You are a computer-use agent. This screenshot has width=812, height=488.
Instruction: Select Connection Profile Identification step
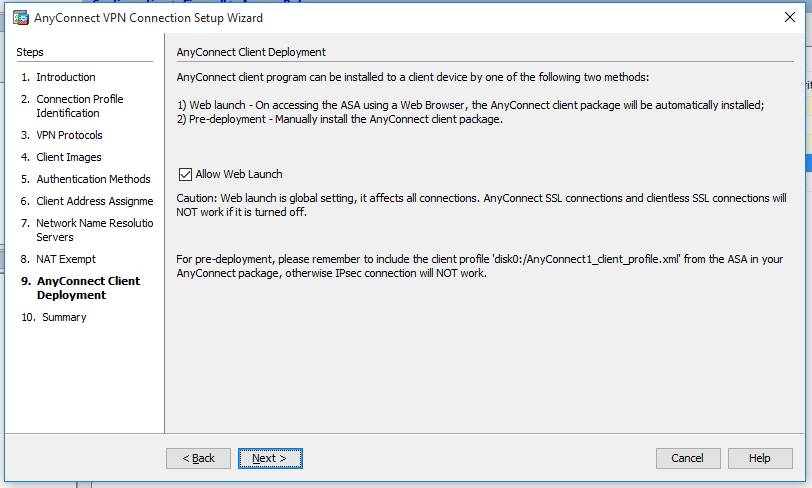click(x=80, y=106)
